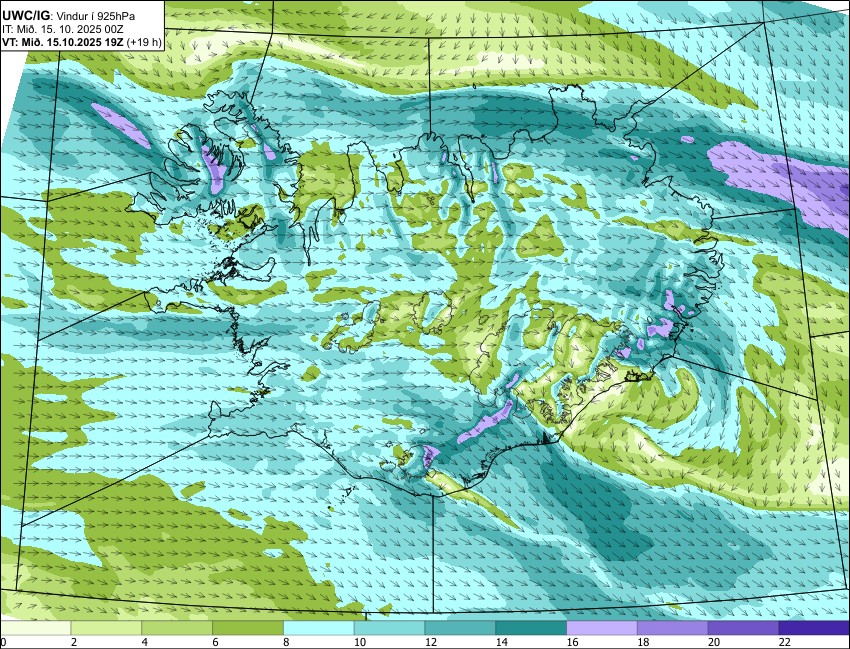
Task: Pick the 20–22 m/s violet legend swatch
Action: click(743, 628)
